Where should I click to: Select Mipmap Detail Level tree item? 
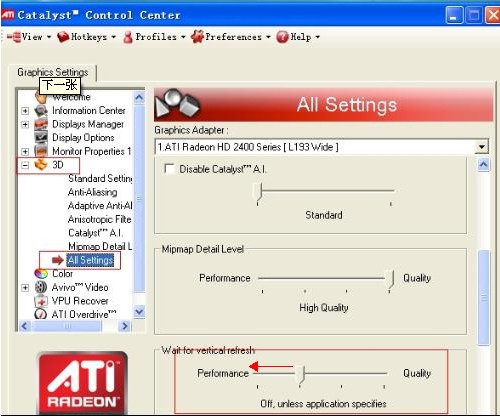click(100, 246)
